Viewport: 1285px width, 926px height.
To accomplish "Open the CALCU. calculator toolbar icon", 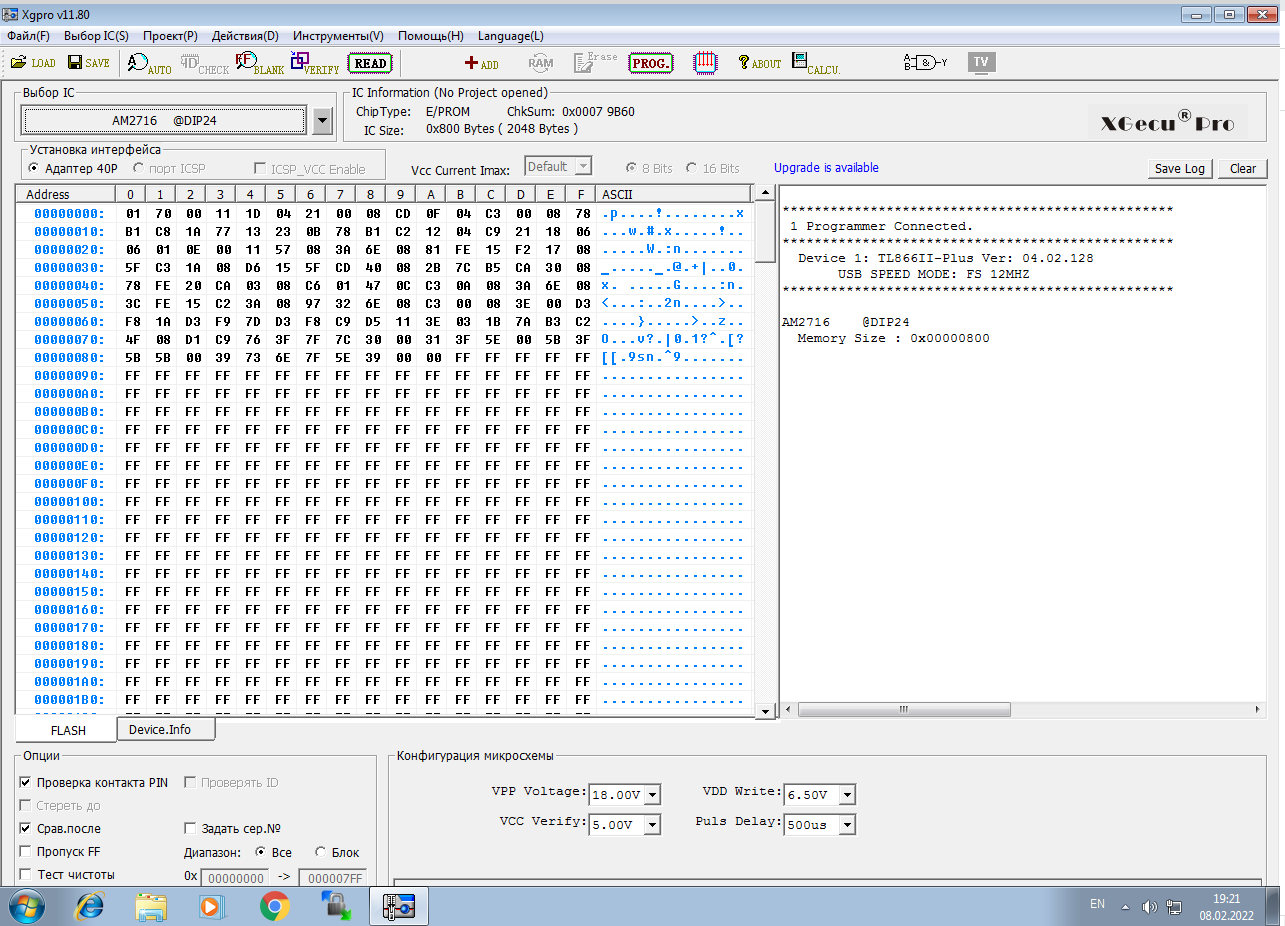I will (815, 63).
